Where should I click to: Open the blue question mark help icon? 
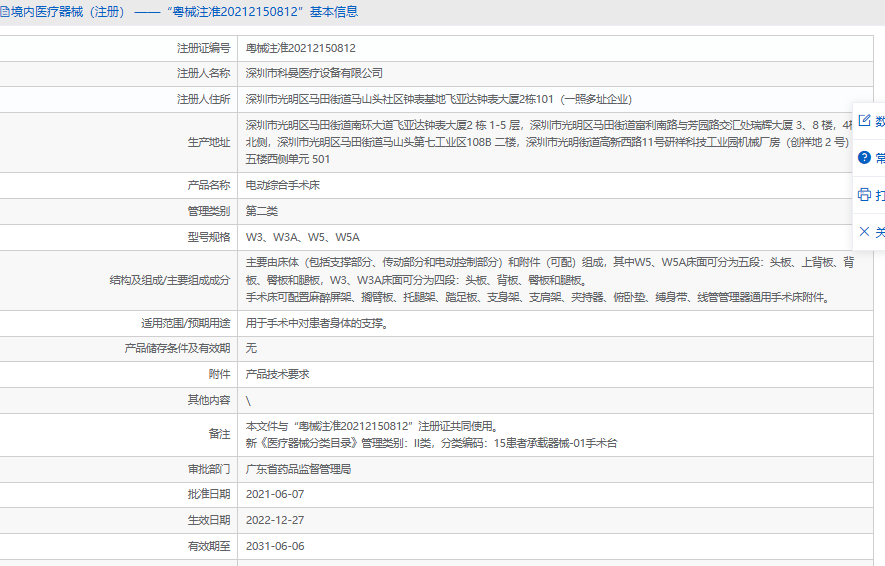[864, 157]
